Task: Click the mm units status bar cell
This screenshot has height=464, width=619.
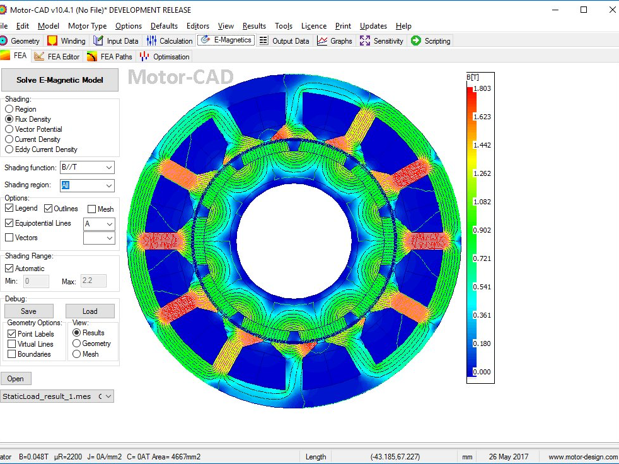Action: pyautogui.click(x=467, y=457)
